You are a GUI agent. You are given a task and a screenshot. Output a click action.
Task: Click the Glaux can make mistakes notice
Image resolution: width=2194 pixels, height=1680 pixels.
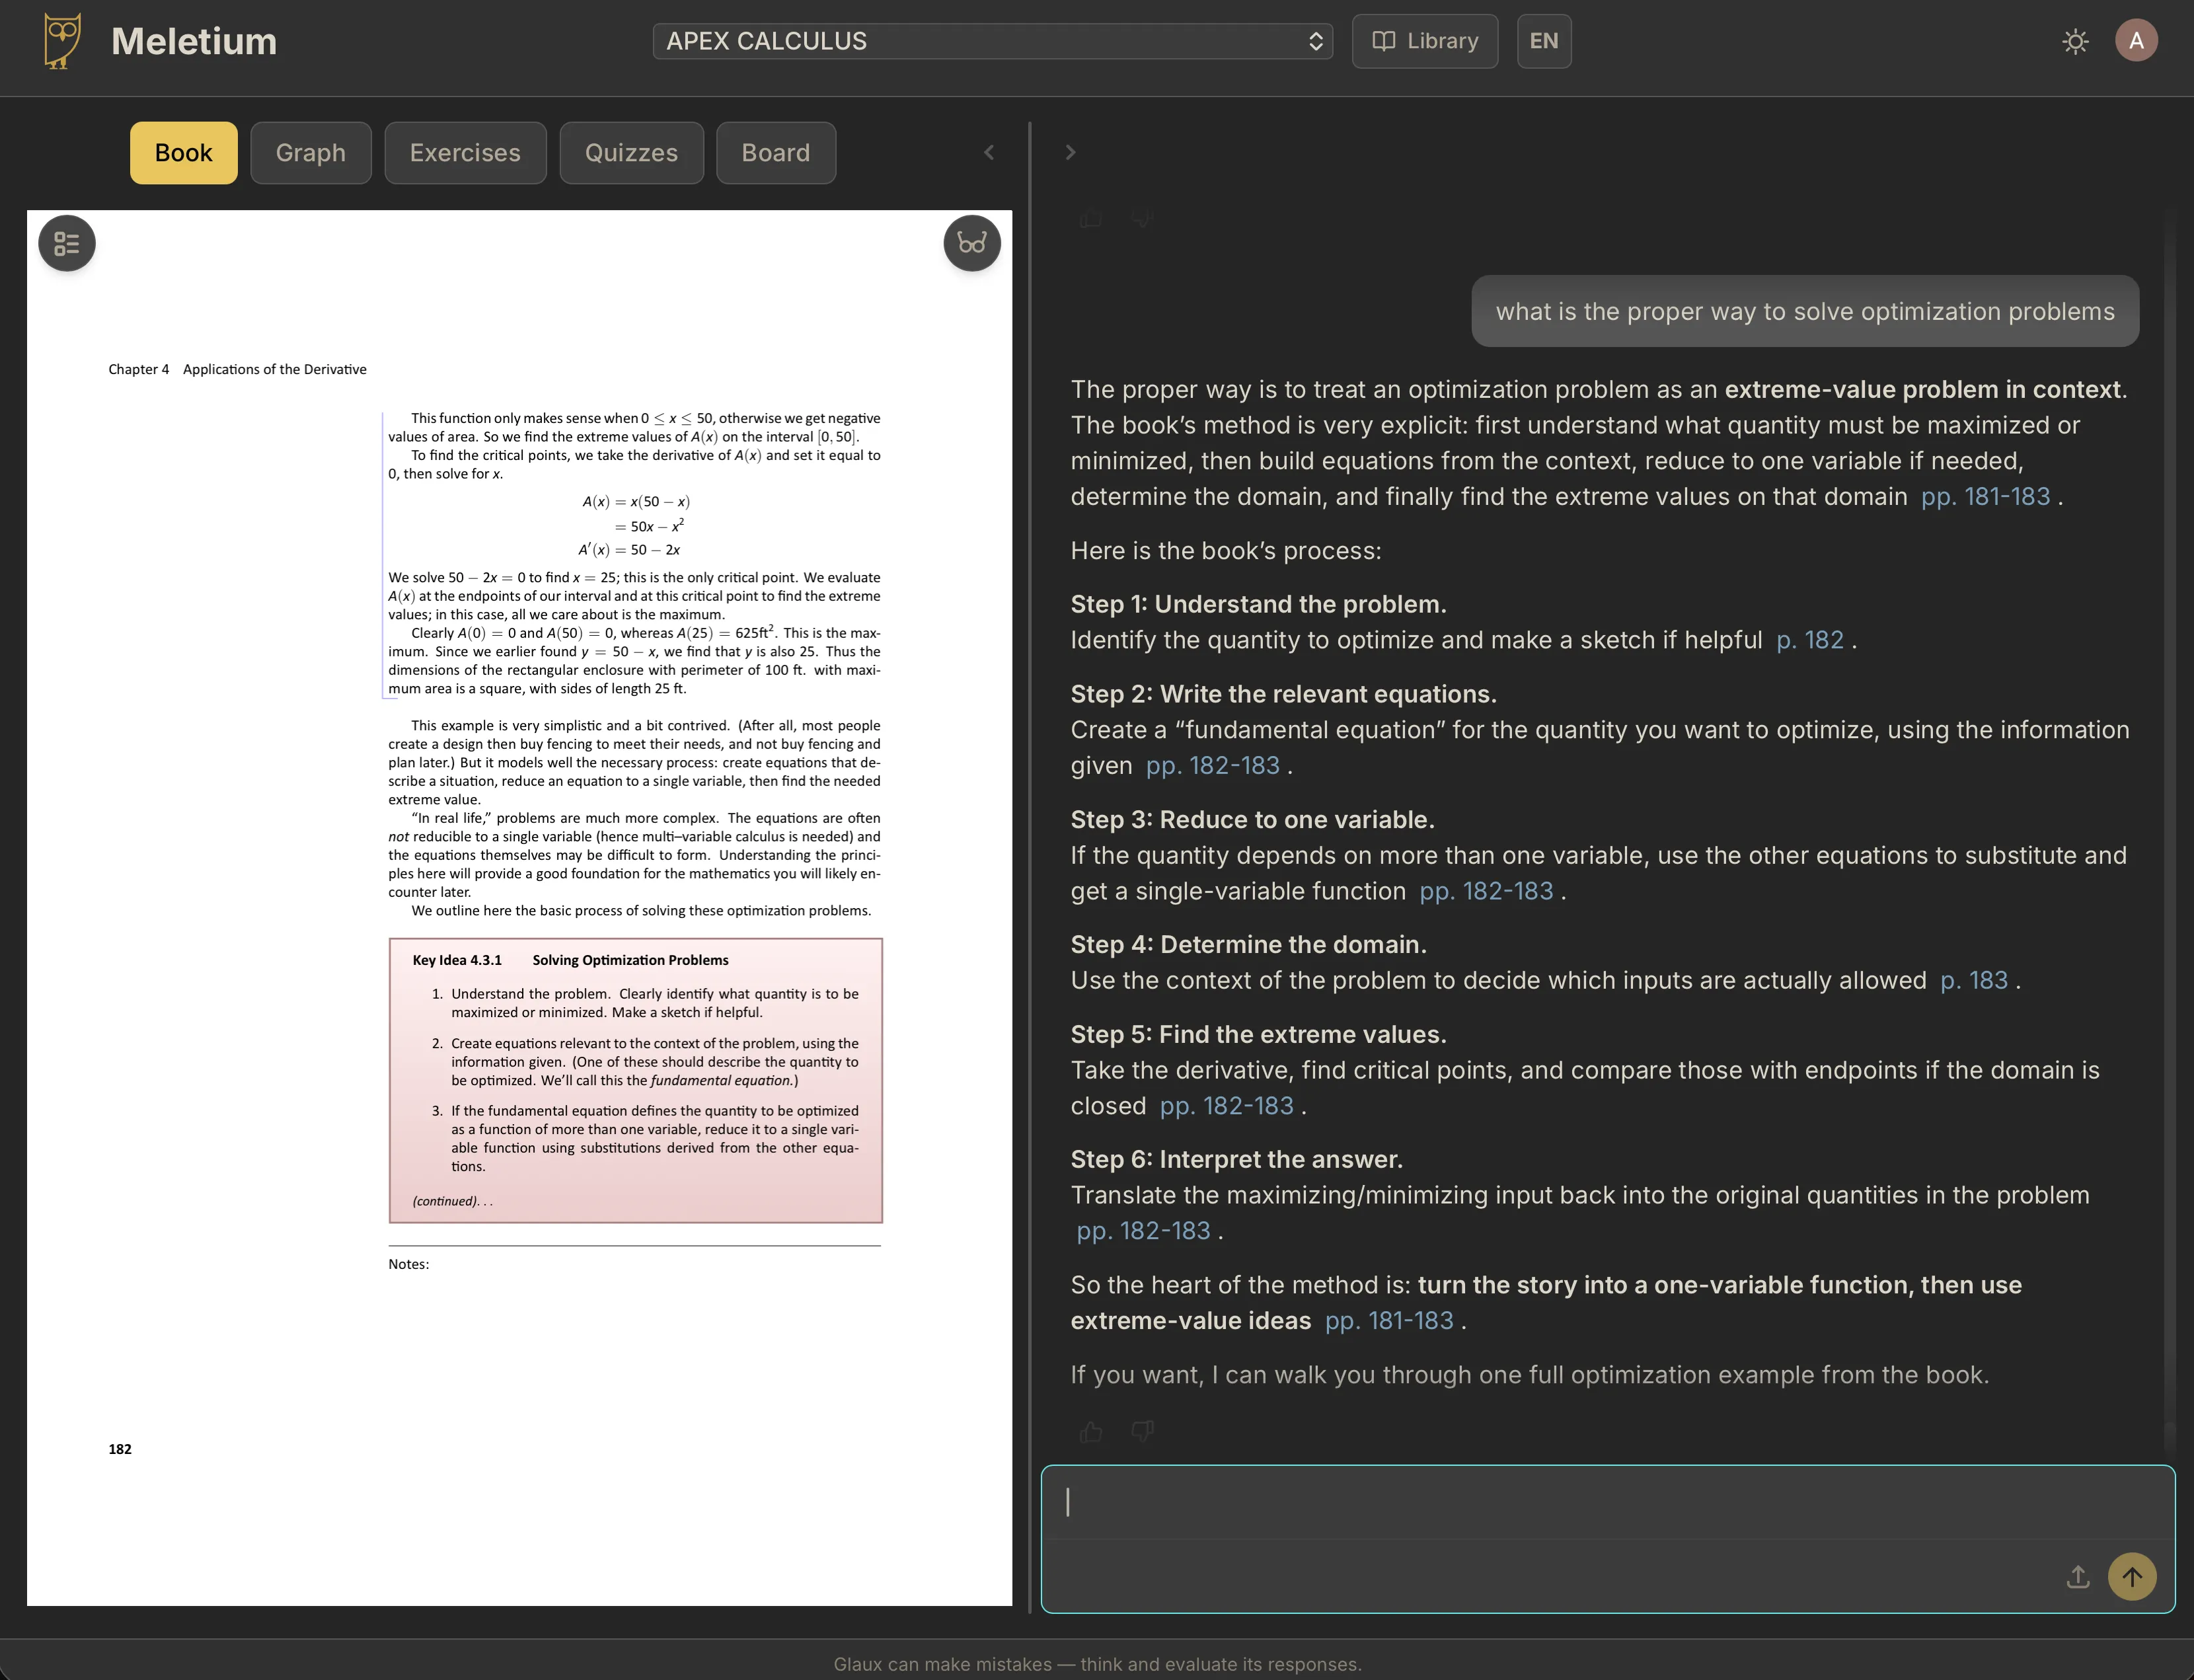tap(1097, 1664)
